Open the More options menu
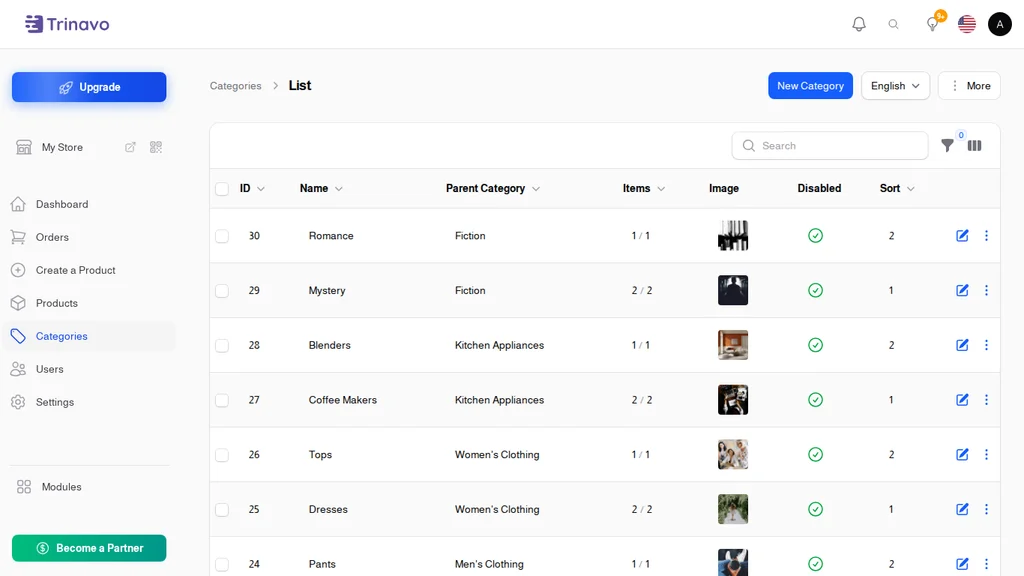The width and height of the screenshot is (1024, 576). tap(969, 86)
